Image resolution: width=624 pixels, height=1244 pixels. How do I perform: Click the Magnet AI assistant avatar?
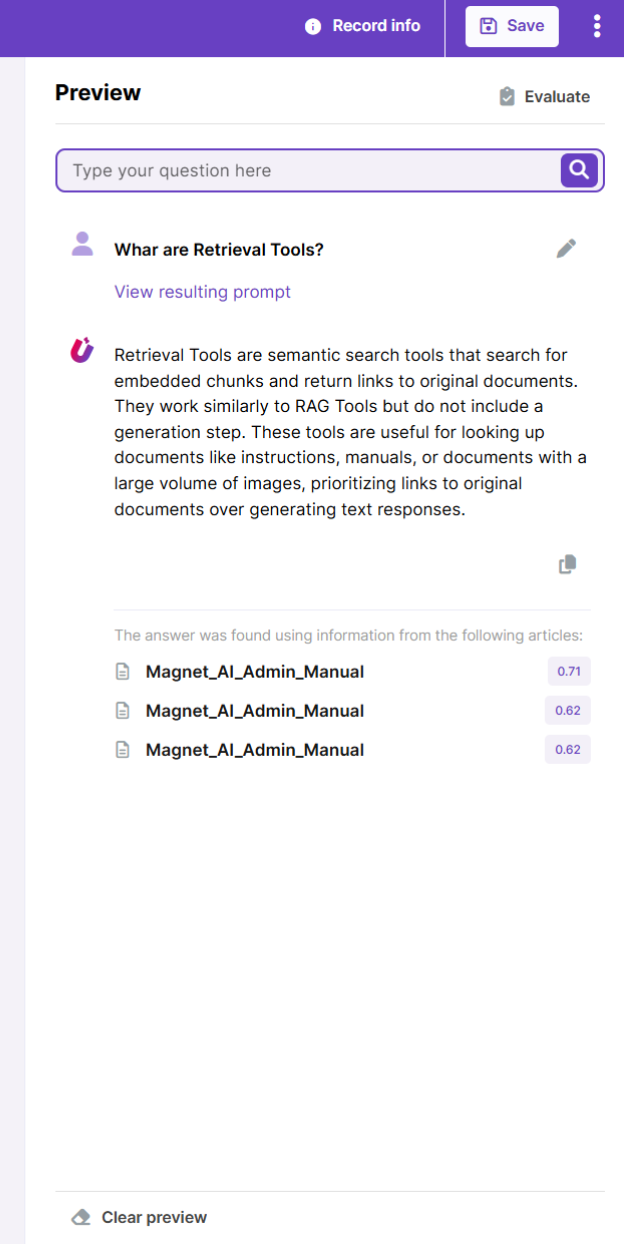[x=82, y=351]
